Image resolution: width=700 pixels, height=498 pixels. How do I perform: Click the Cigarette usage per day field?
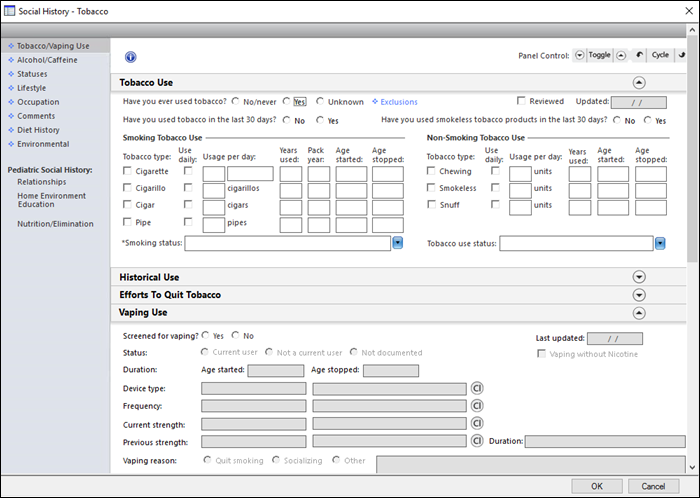click(x=213, y=173)
